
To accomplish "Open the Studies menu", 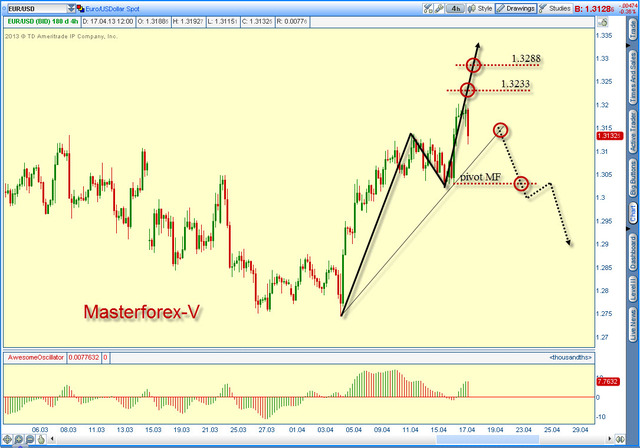I will pyautogui.click(x=555, y=8).
